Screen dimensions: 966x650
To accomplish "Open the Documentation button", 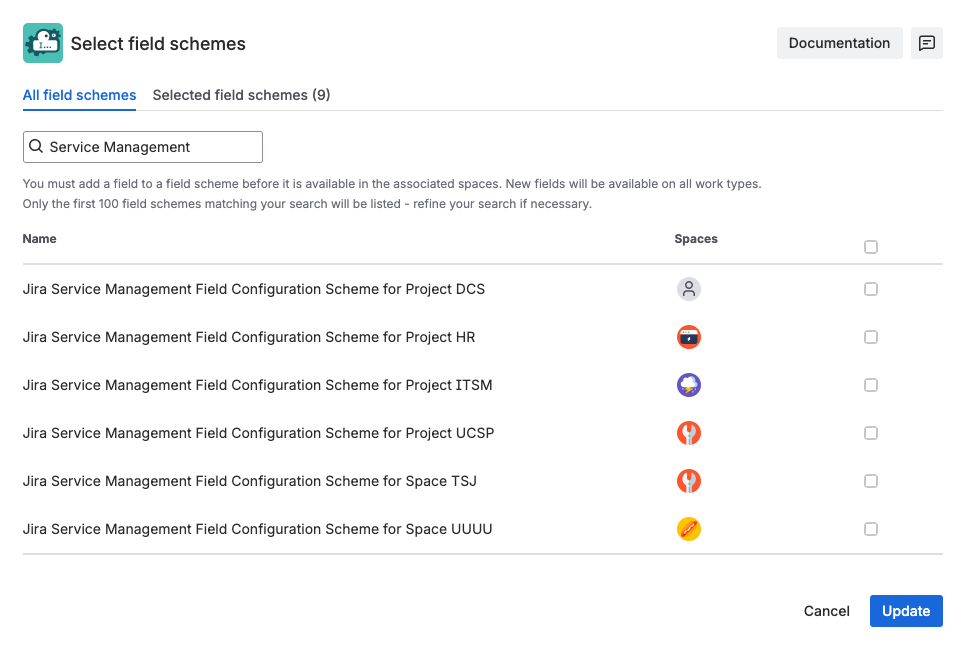I will pyautogui.click(x=839, y=43).
